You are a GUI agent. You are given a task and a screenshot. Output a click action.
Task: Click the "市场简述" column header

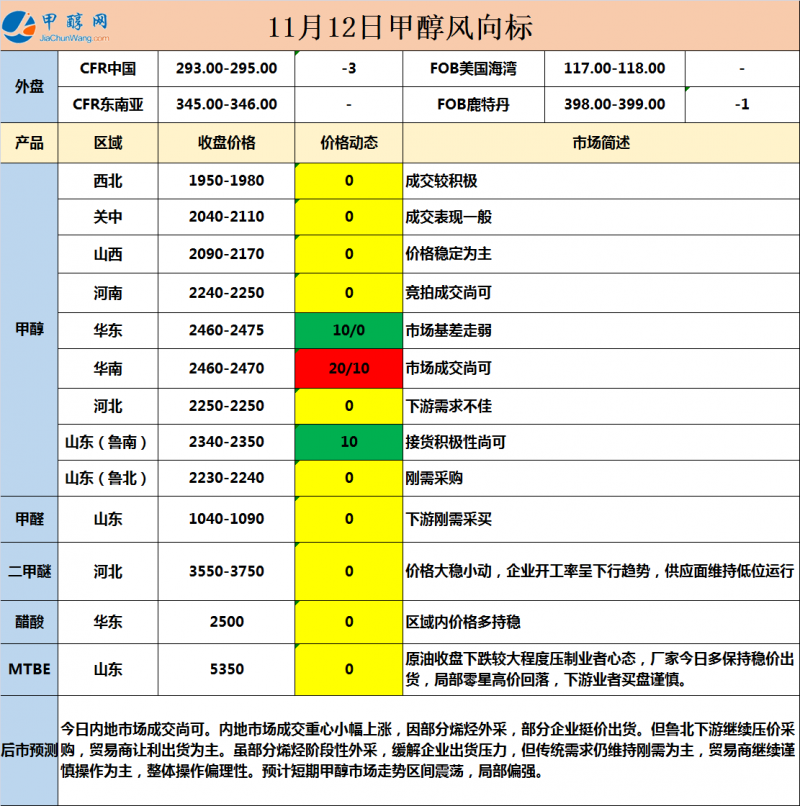point(601,142)
